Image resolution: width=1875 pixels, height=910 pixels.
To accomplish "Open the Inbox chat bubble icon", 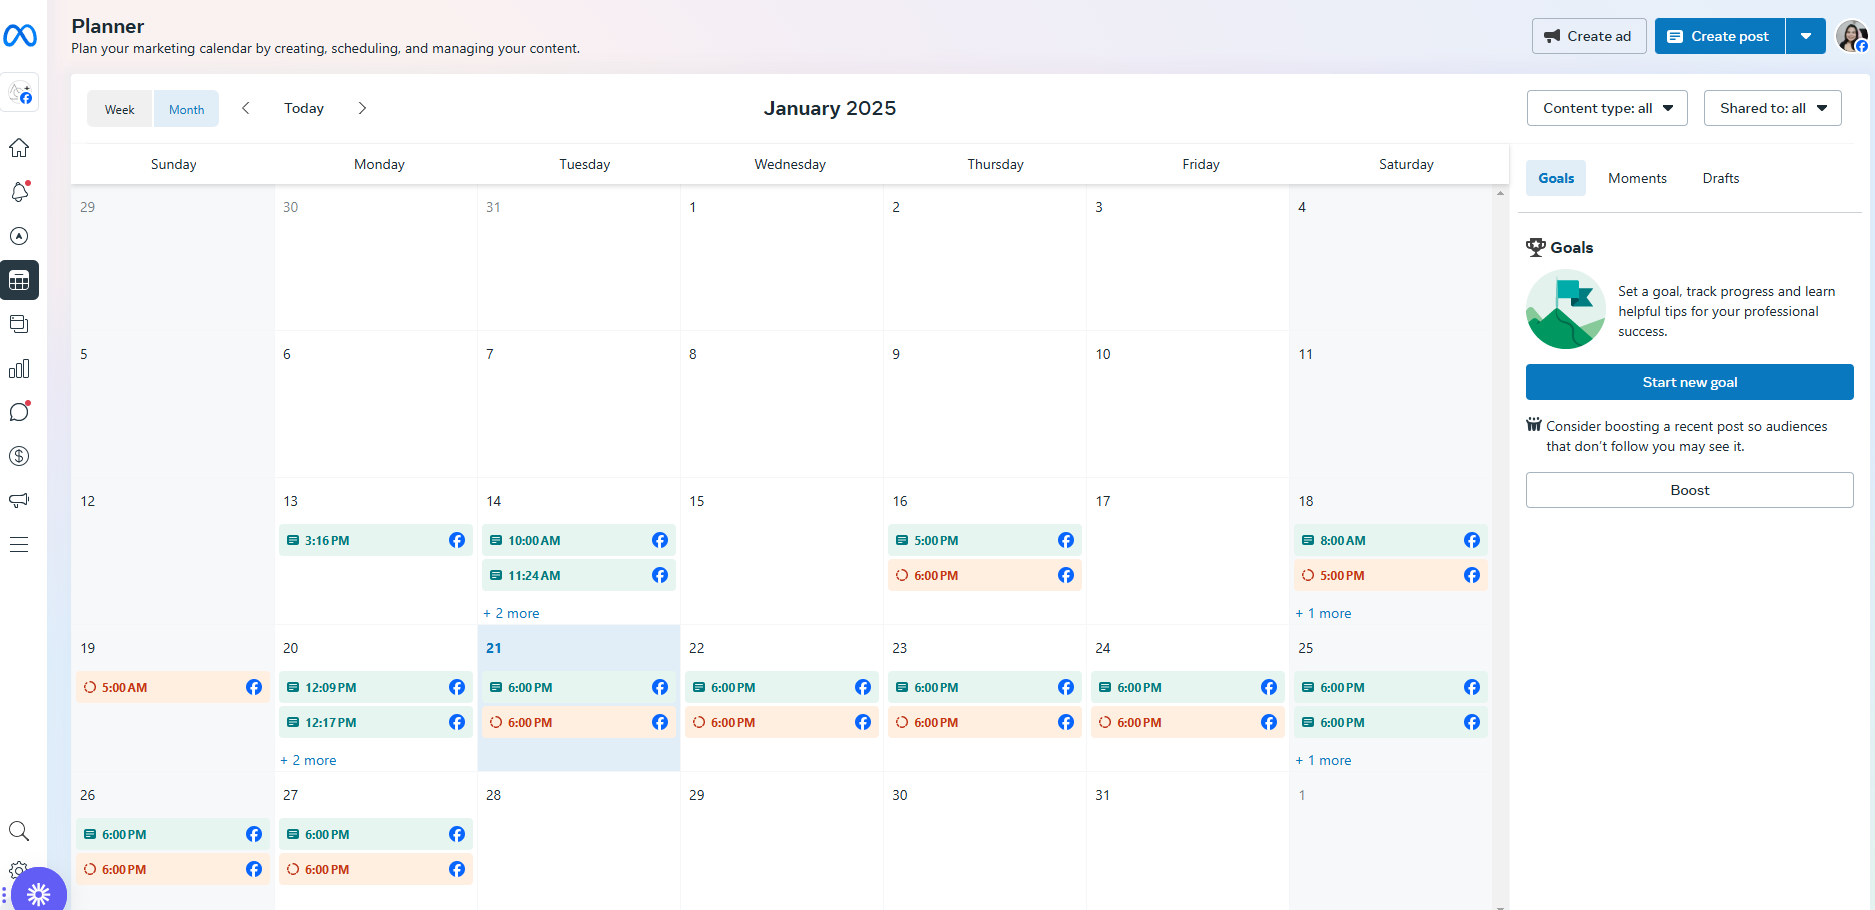I will tap(19, 412).
